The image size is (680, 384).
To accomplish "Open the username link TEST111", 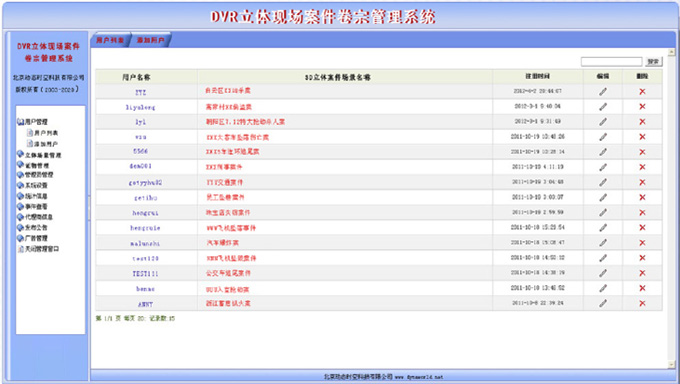I will (145, 273).
